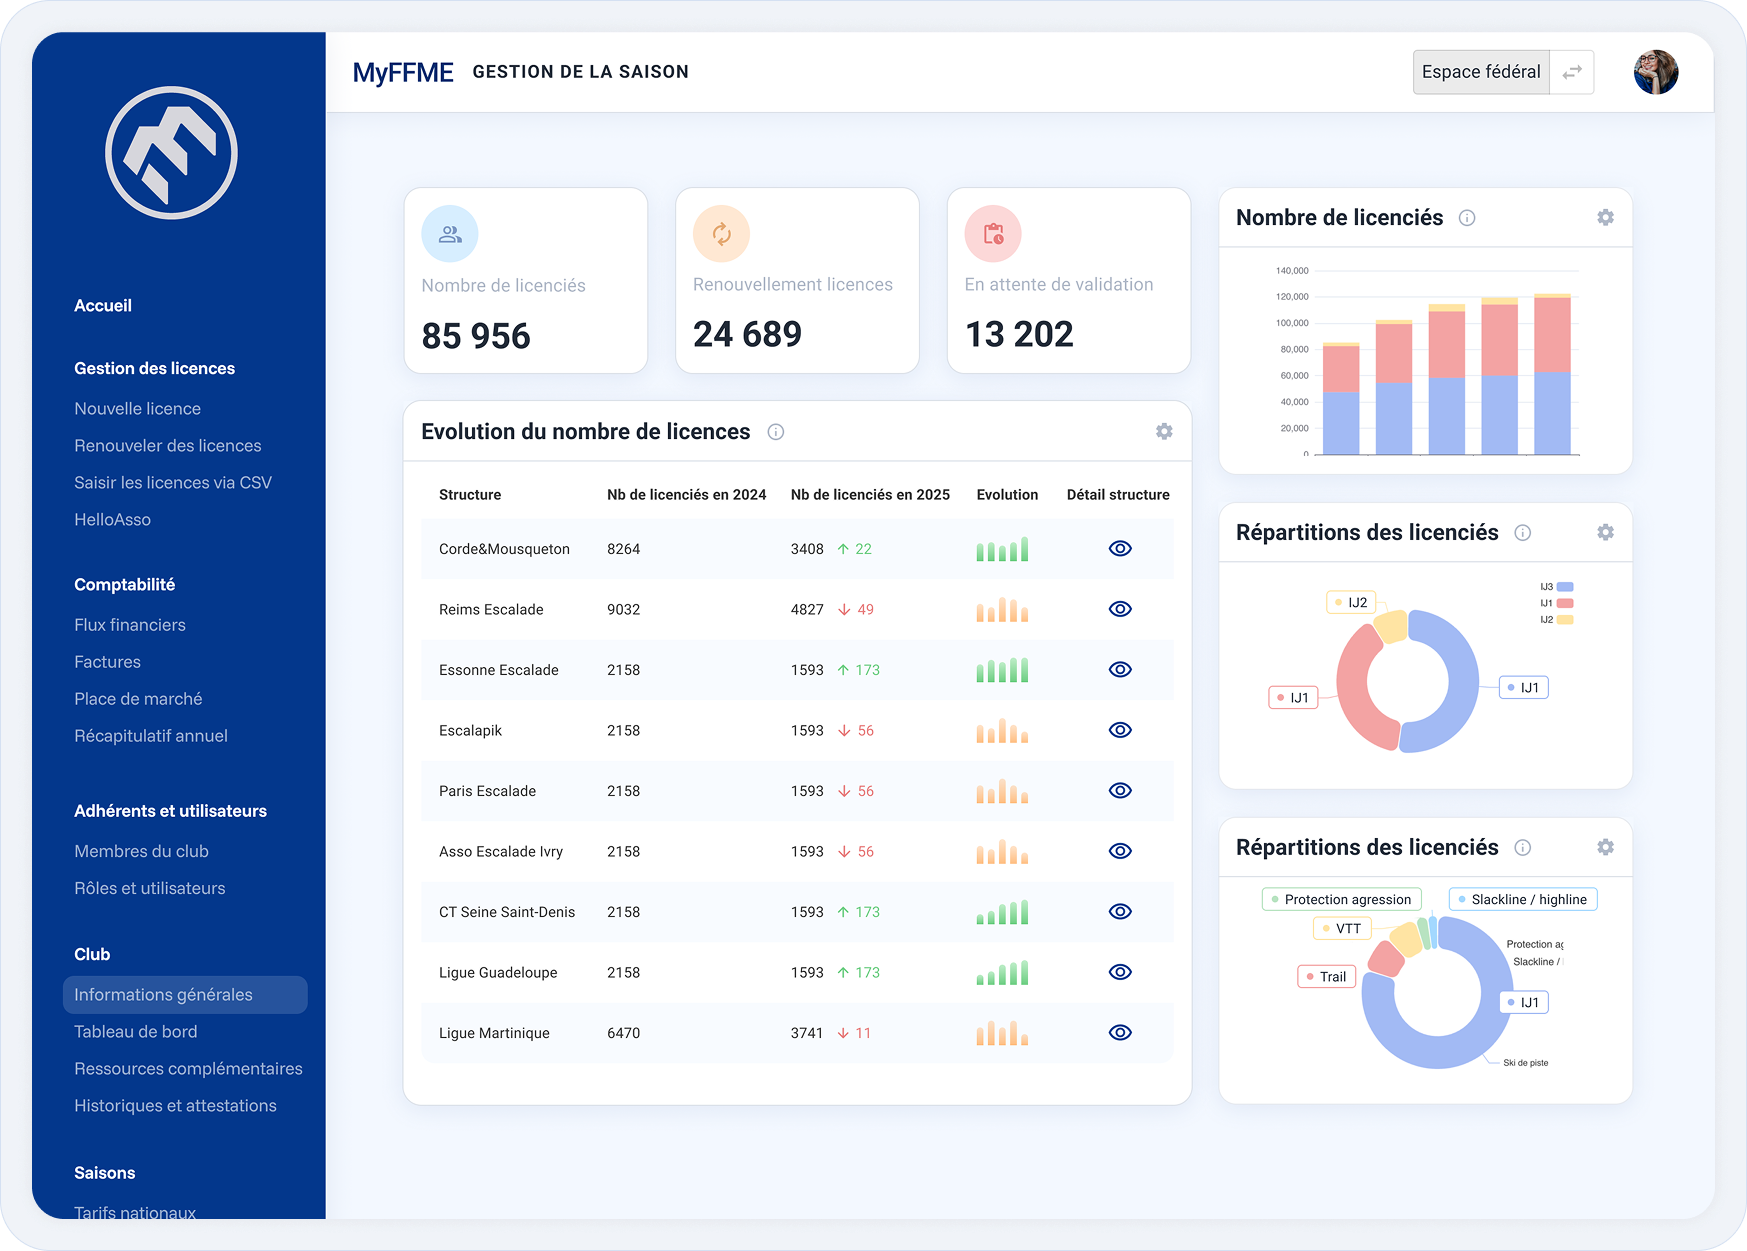This screenshot has width=1747, height=1251.
Task: Click the orange renewal icon on Renouvellement card
Action: pos(721,234)
